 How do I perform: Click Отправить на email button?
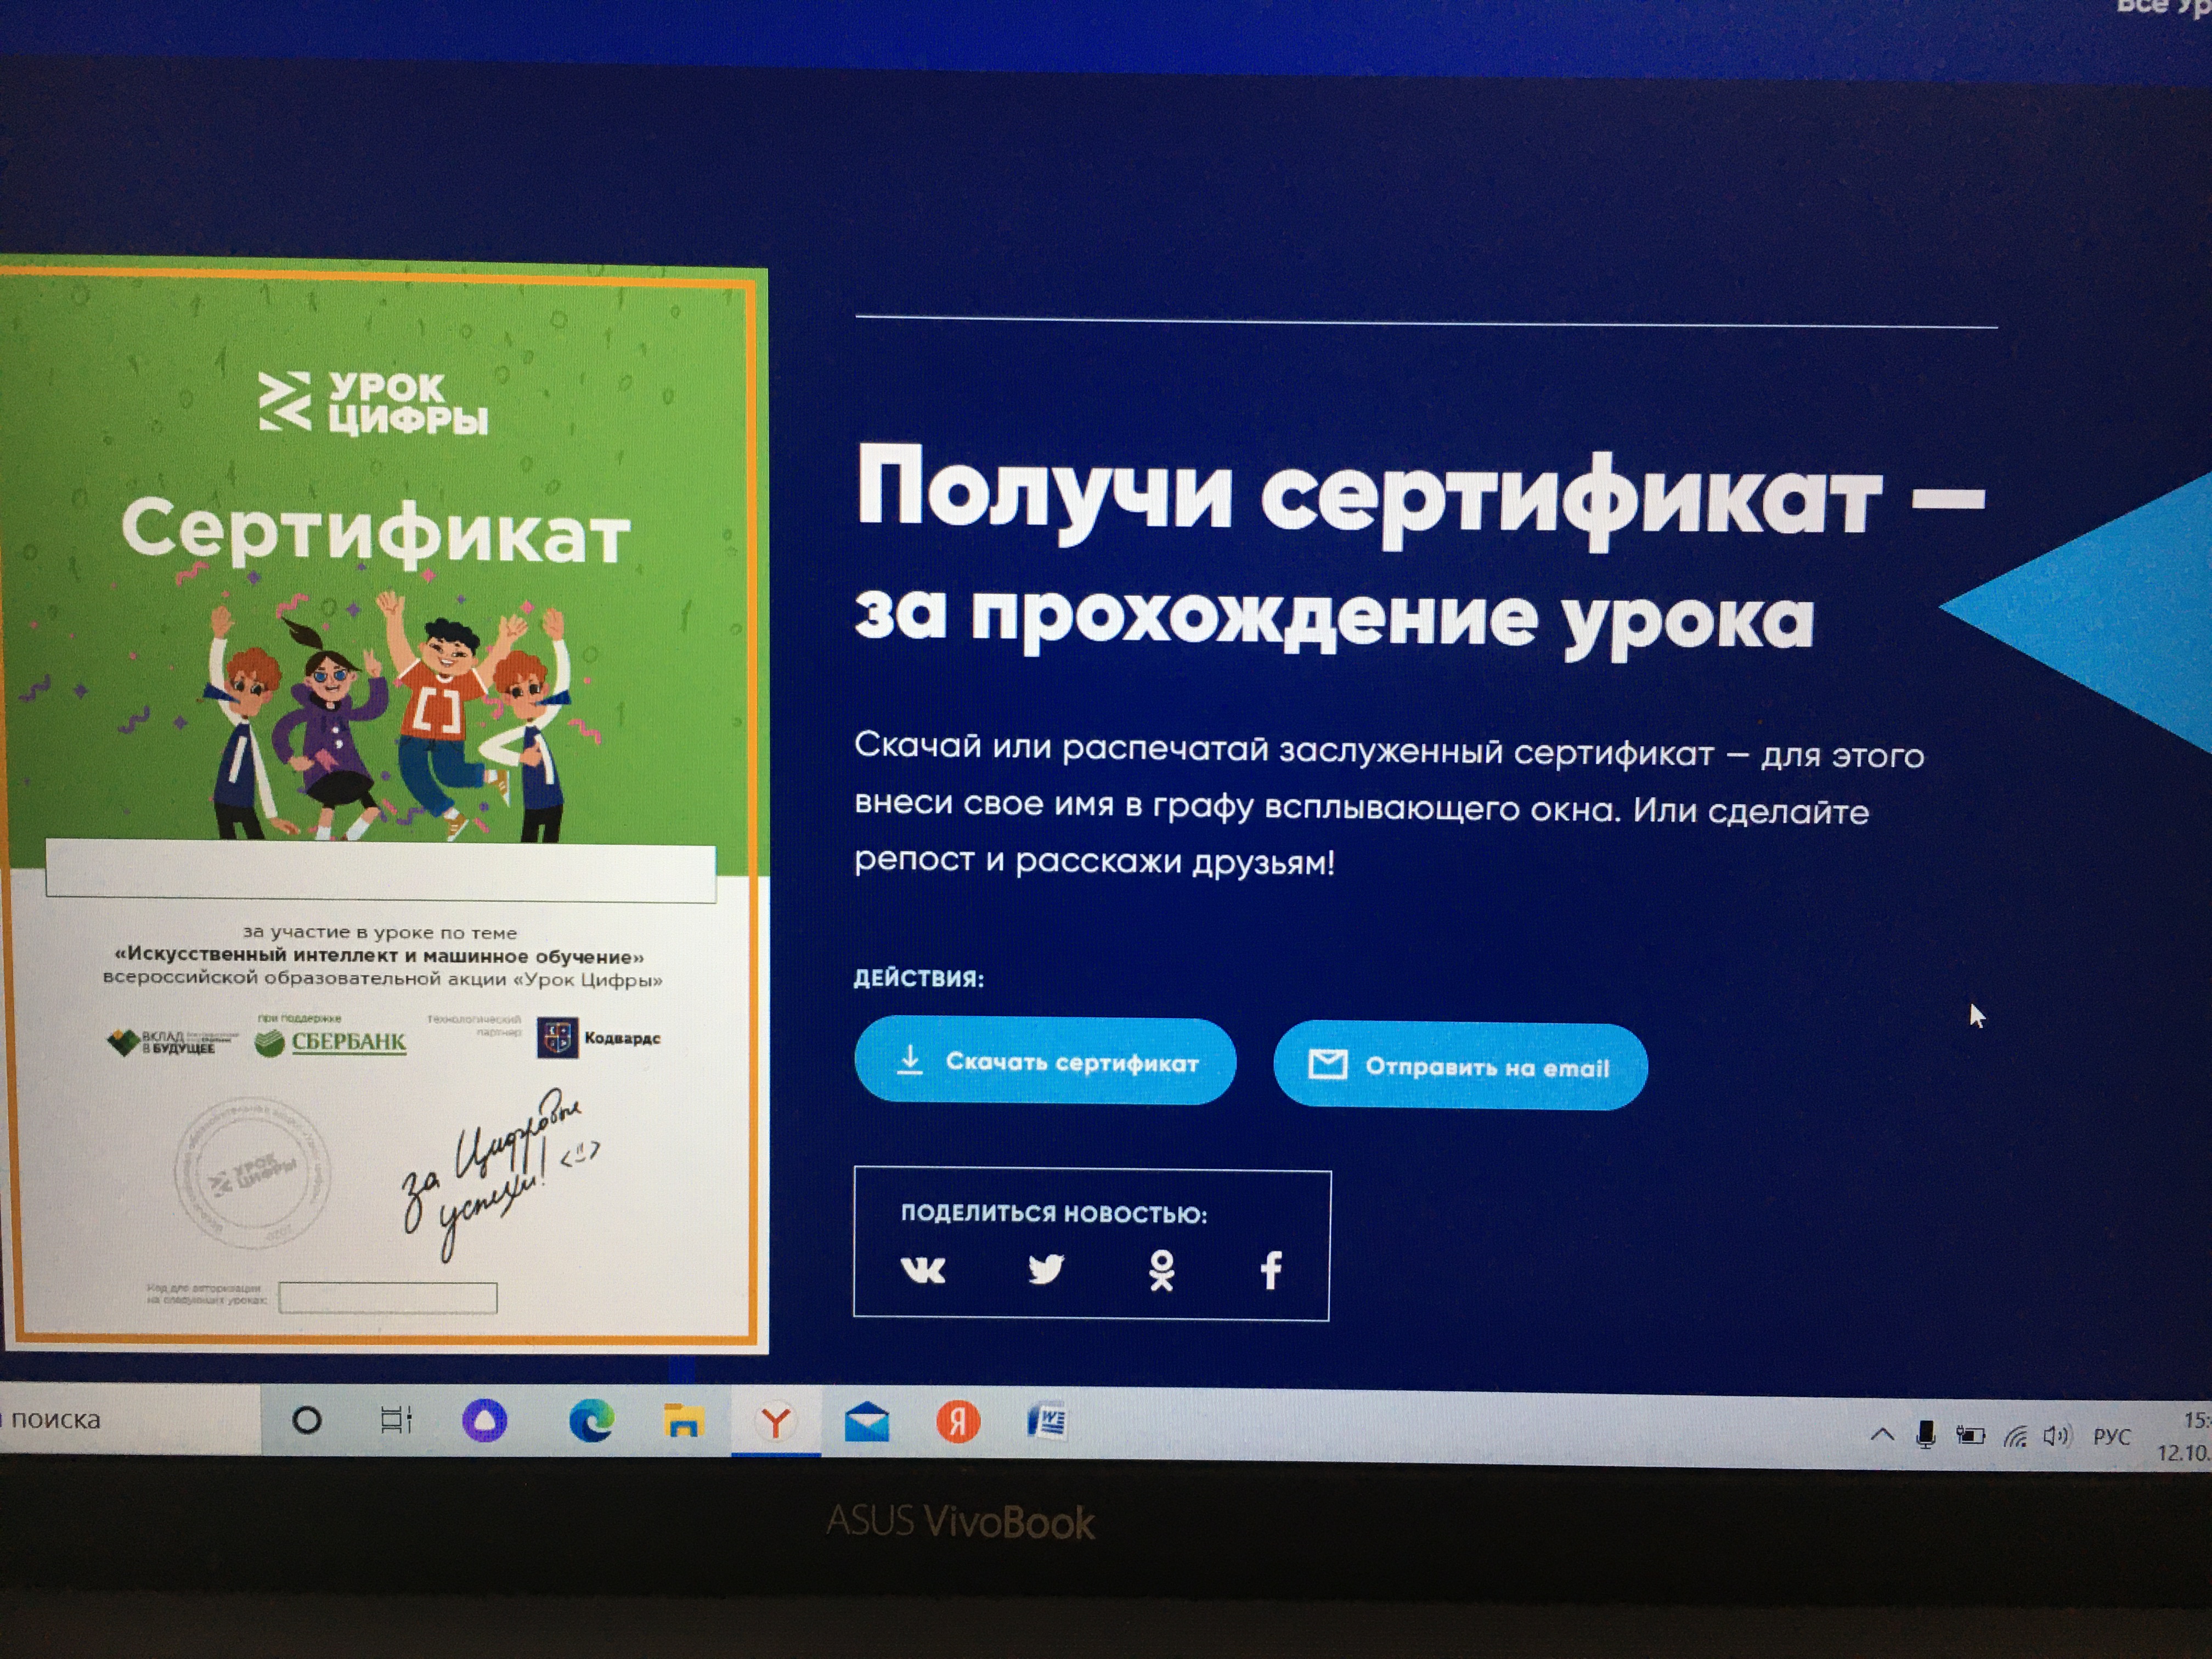1460,1066
